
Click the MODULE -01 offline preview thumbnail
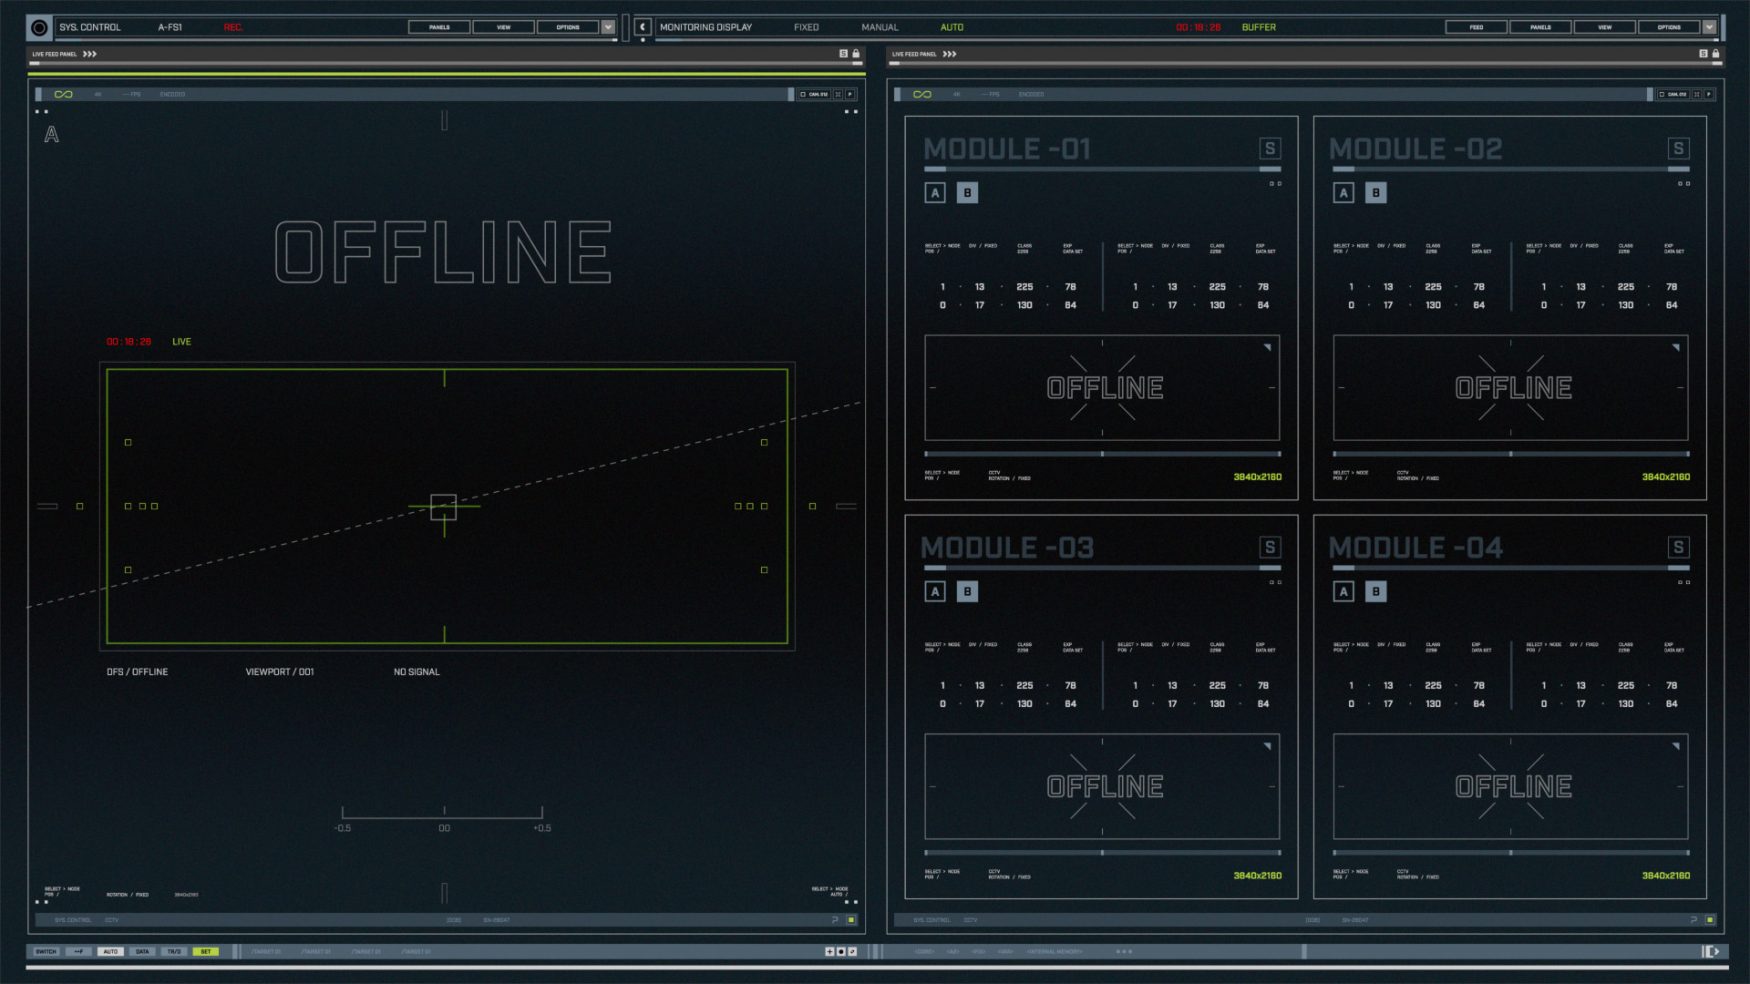tap(1102, 388)
